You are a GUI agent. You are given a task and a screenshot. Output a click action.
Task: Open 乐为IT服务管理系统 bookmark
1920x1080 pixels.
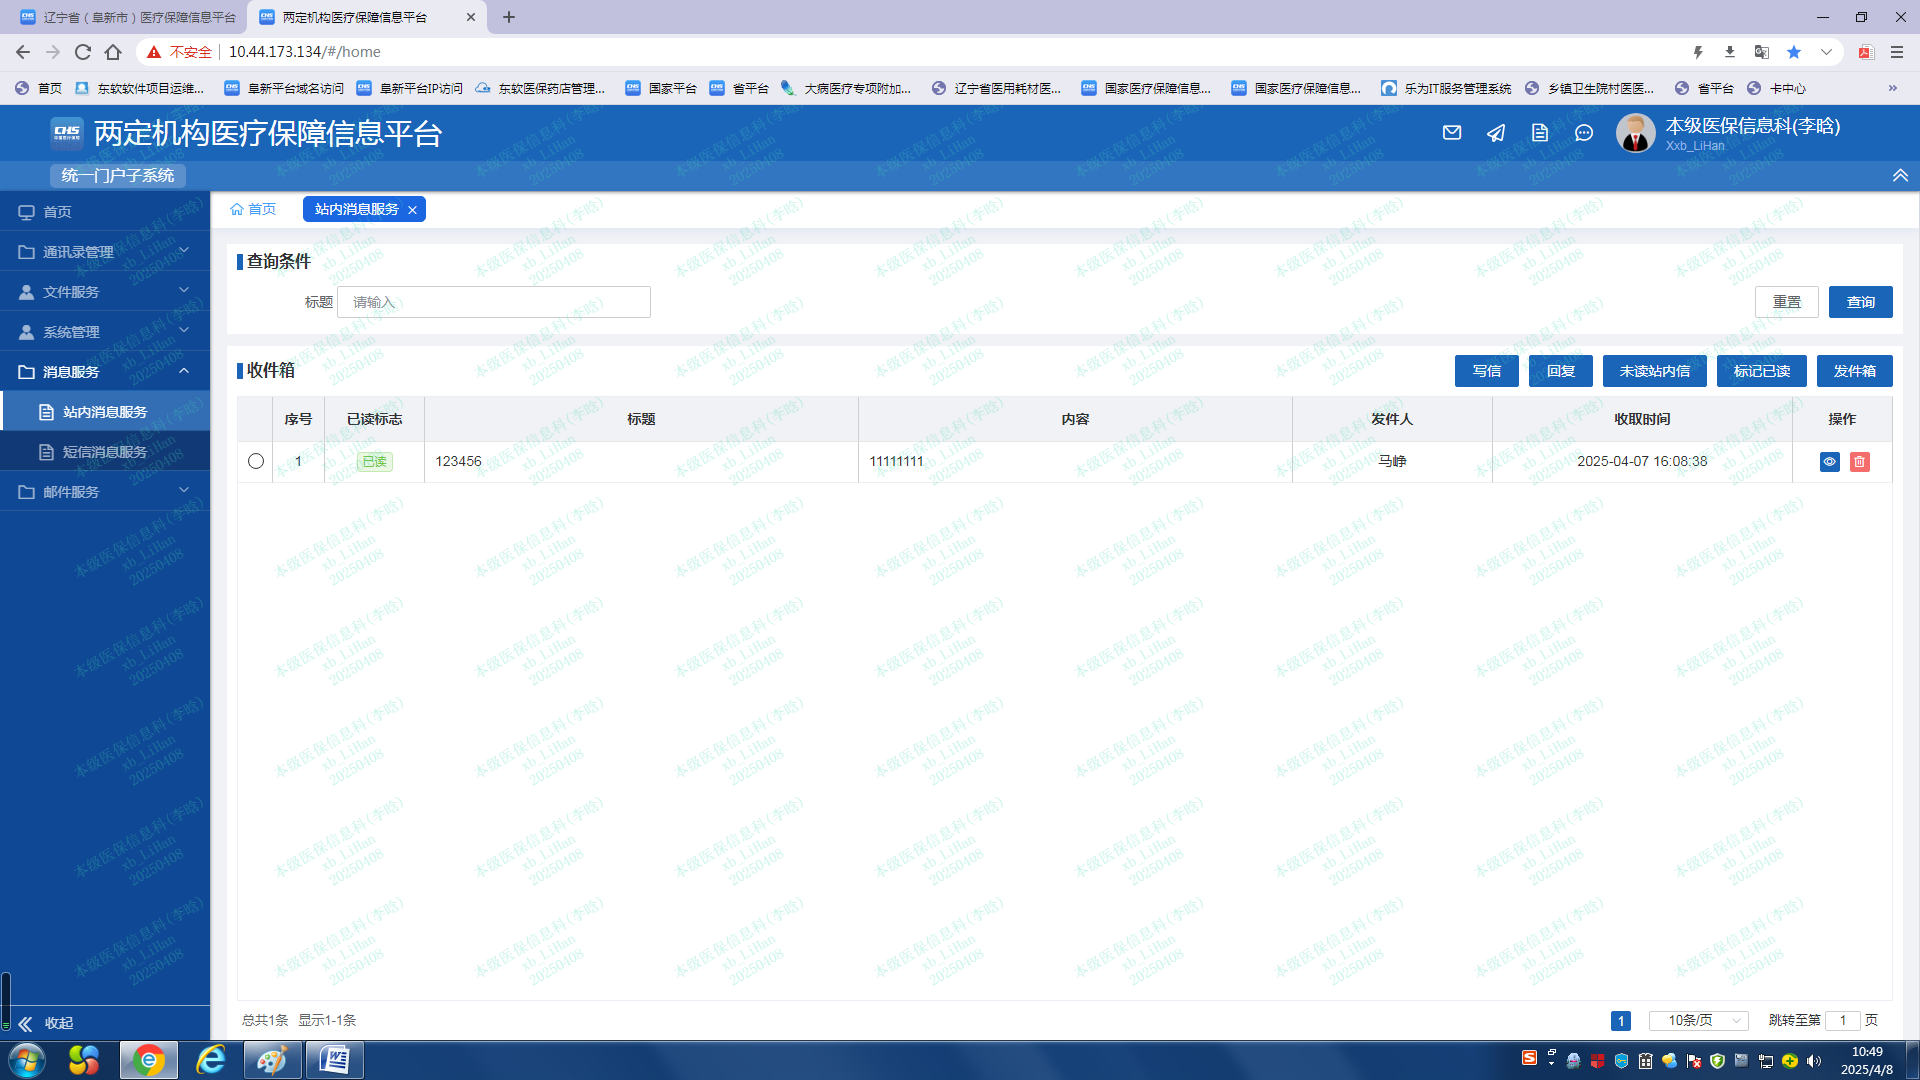pyautogui.click(x=1446, y=88)
